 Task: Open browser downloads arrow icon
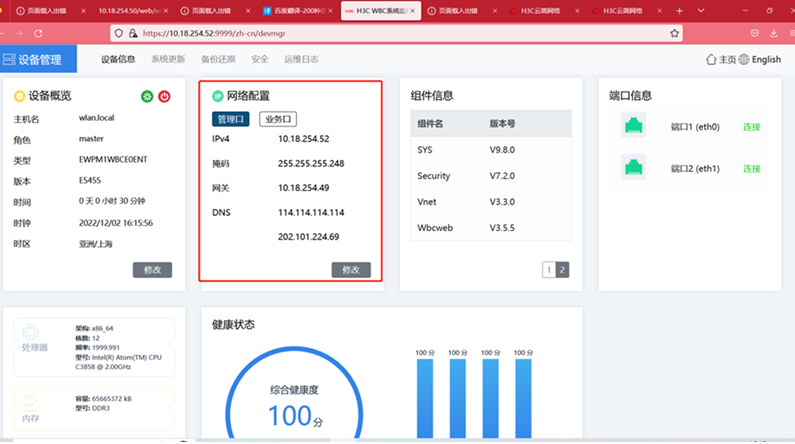774,33
